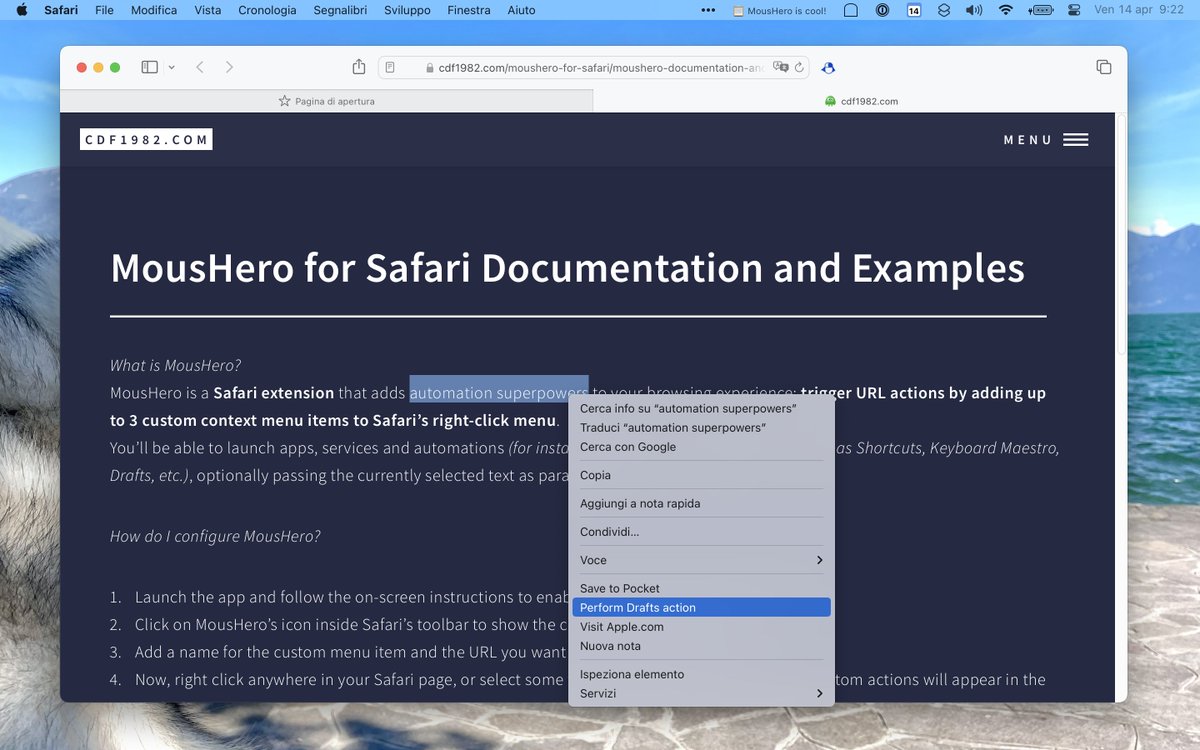Open the File menu
This screenshot has height=750, width=1200.
[104, 10]
